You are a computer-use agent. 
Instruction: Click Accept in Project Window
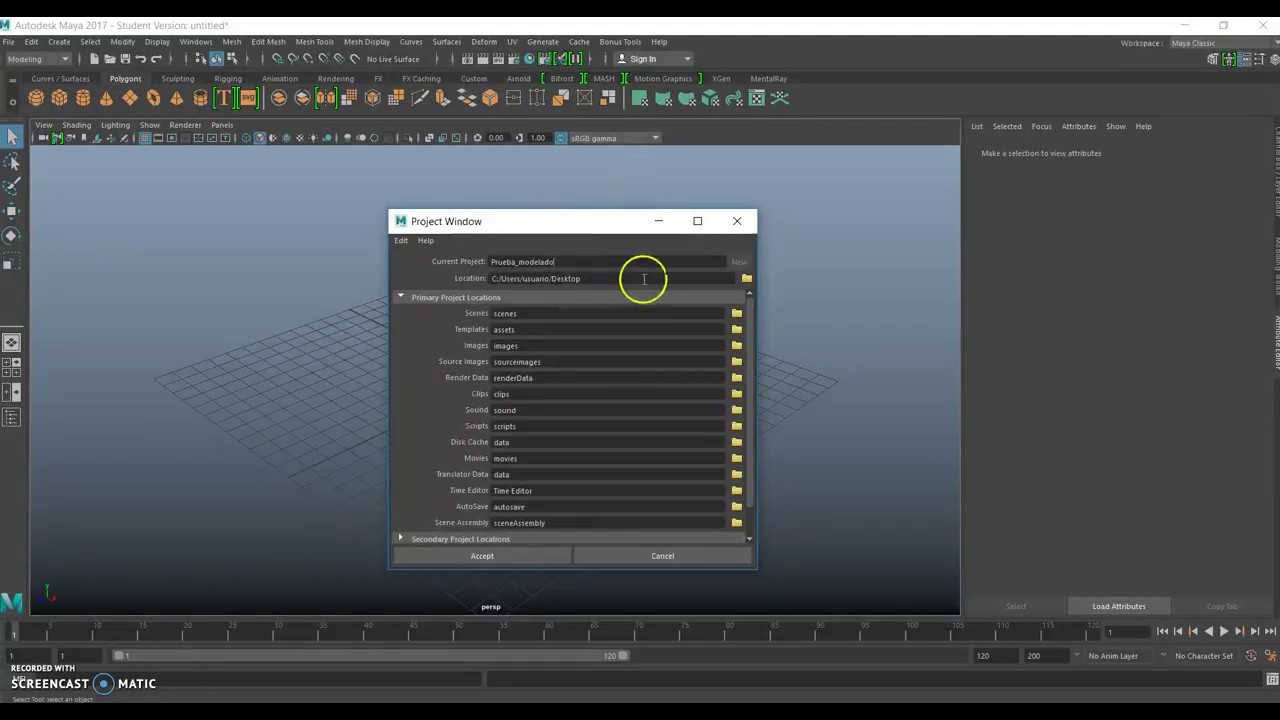tap(482, 556)
